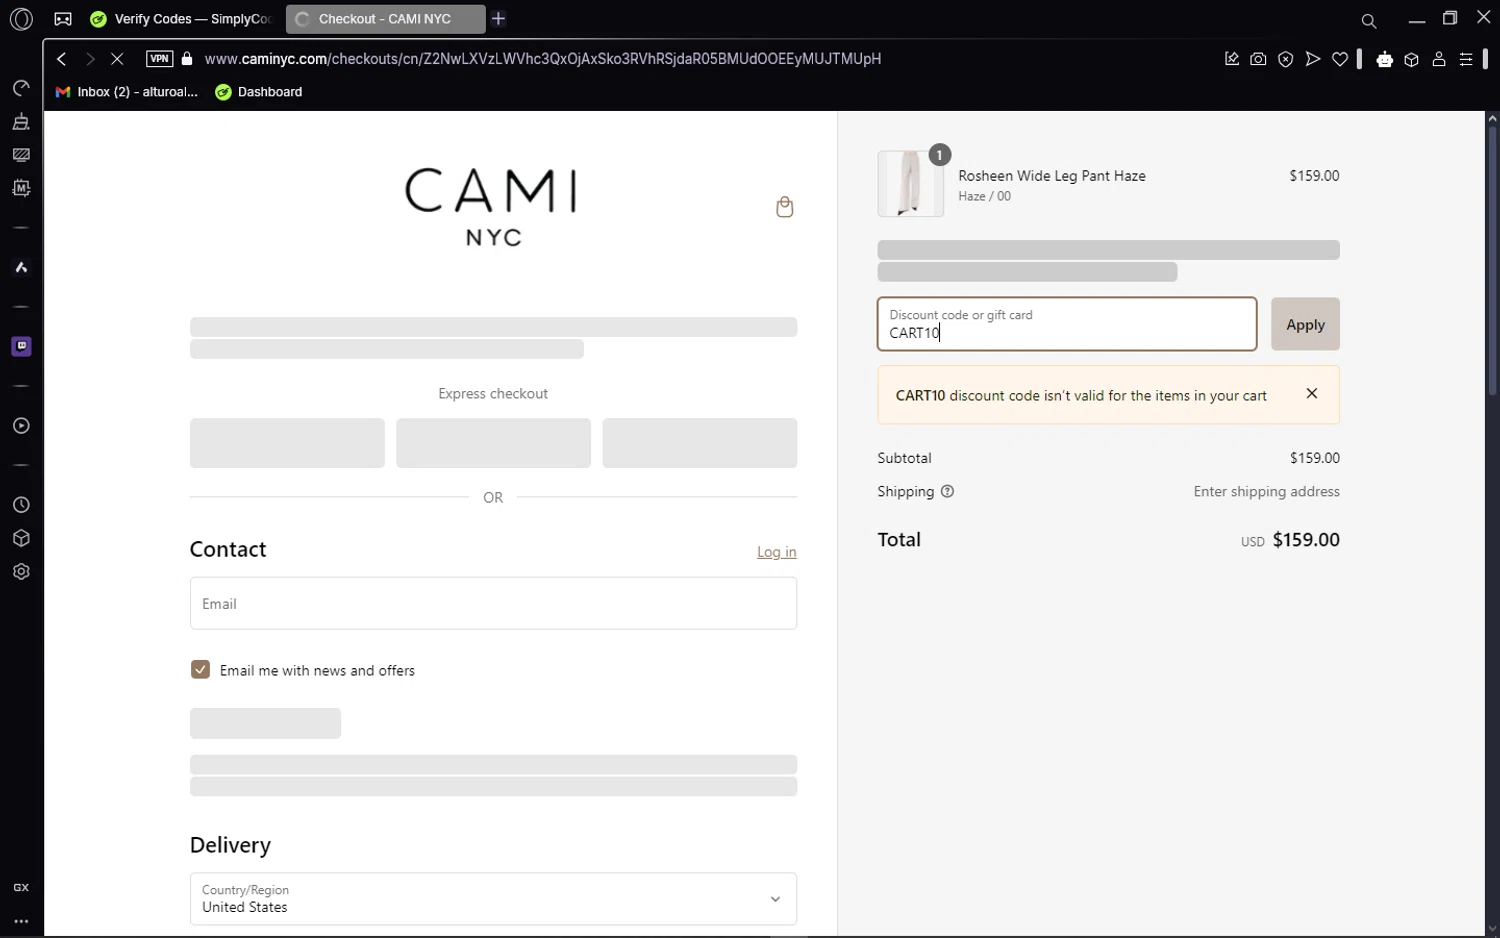This screenshot has width=1500, height=938.
Task: Stop loading the page
Action: [117, 59]
